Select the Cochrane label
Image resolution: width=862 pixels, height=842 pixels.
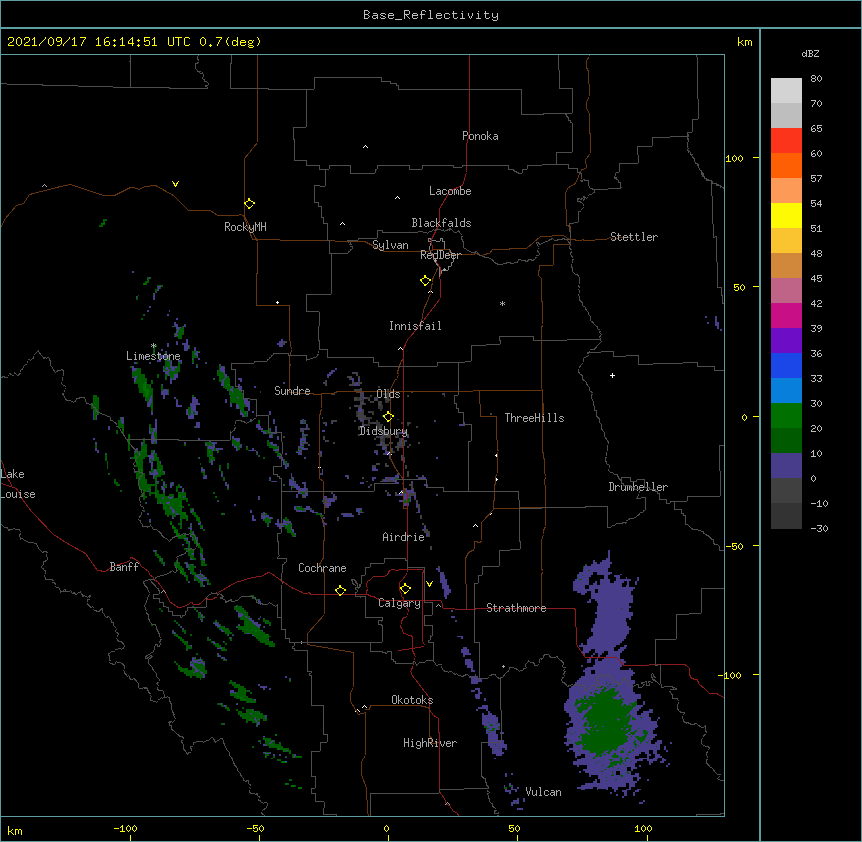point(322,568)
